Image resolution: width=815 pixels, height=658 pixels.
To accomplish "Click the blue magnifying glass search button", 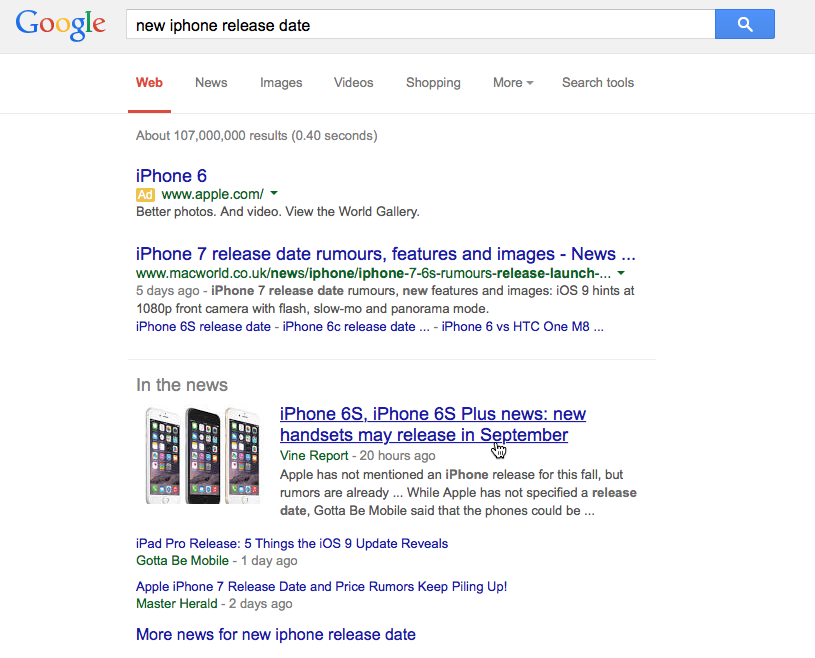I will tap(744, 24).
